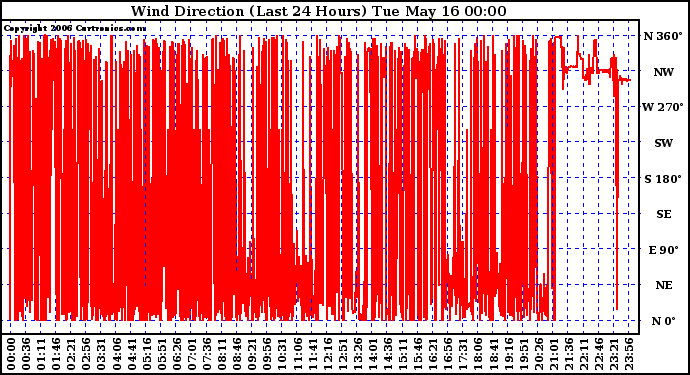Click the 12:16 time label
The image size is (690, 375).
pyautogui.click(x=327, y=354)
